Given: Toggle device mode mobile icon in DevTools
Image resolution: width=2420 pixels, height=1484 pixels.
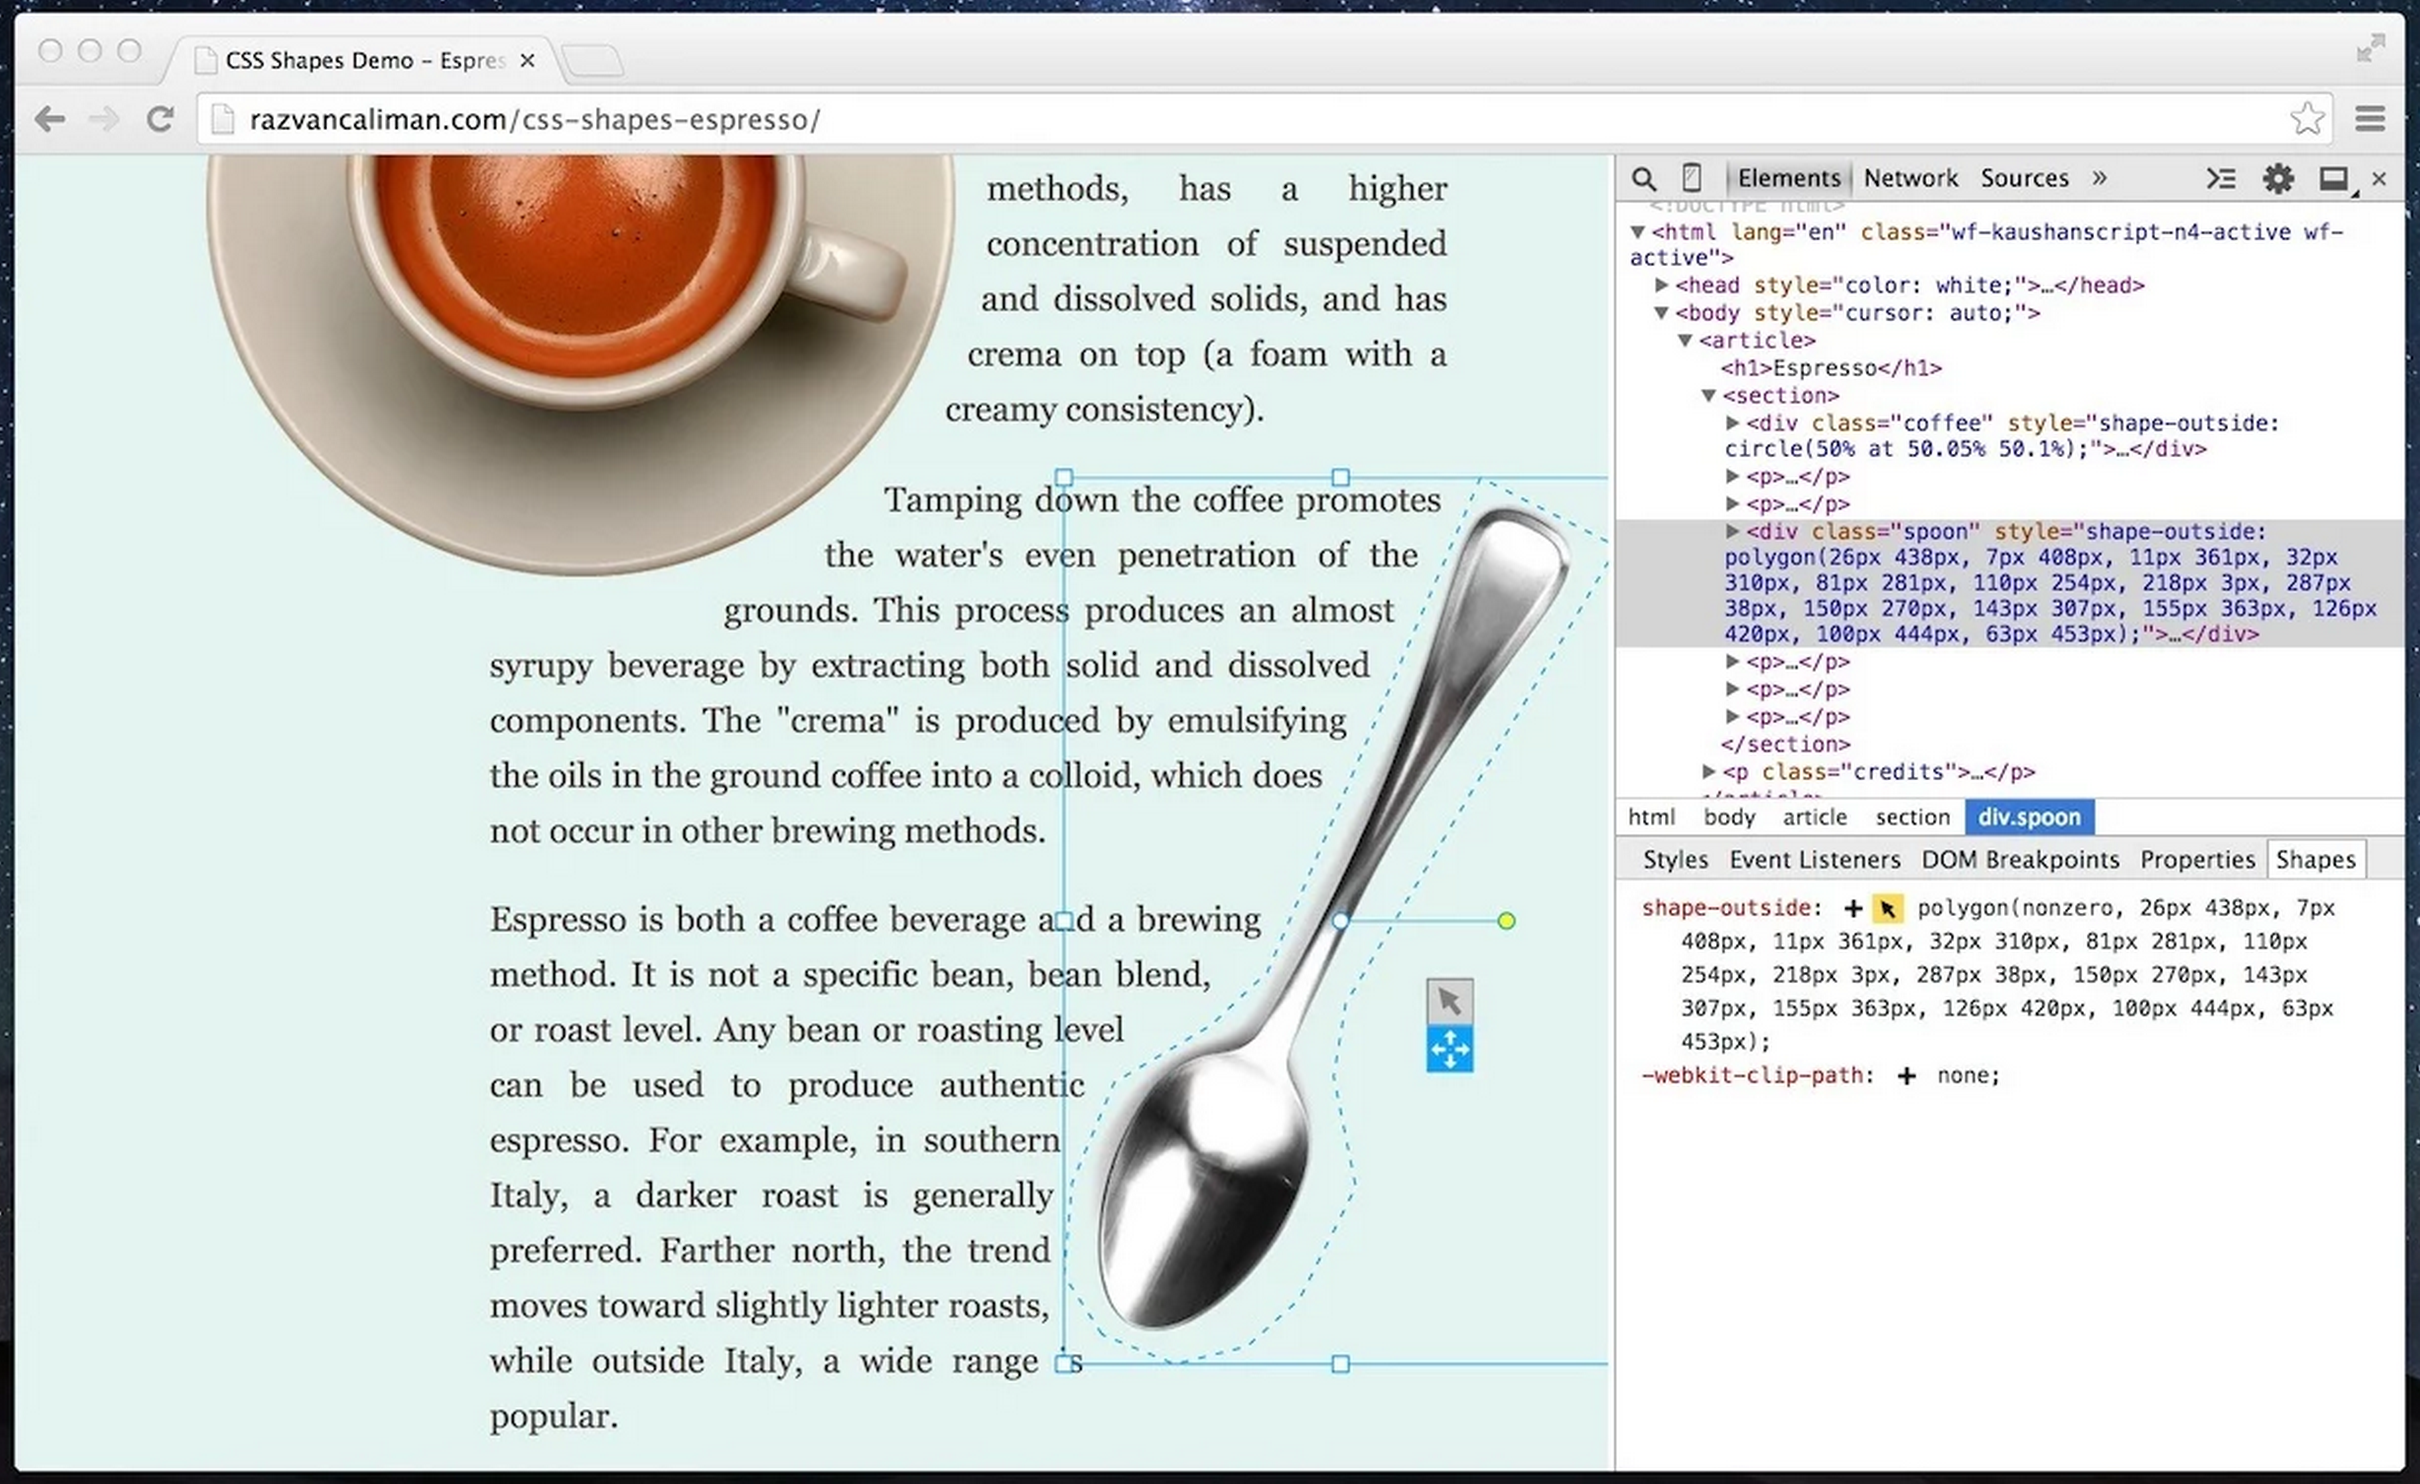Looking at the screenshot, I should click(x=1691, y=178).
